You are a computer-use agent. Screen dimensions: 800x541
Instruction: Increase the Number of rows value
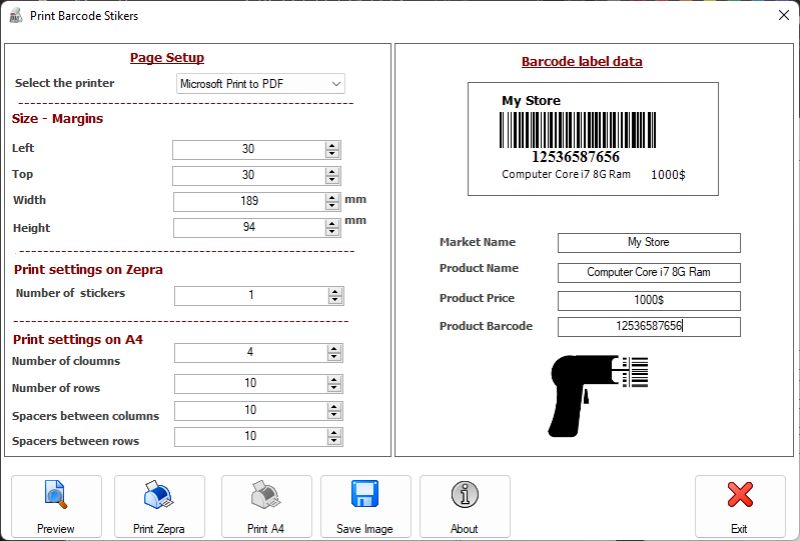tap(334, 380)
